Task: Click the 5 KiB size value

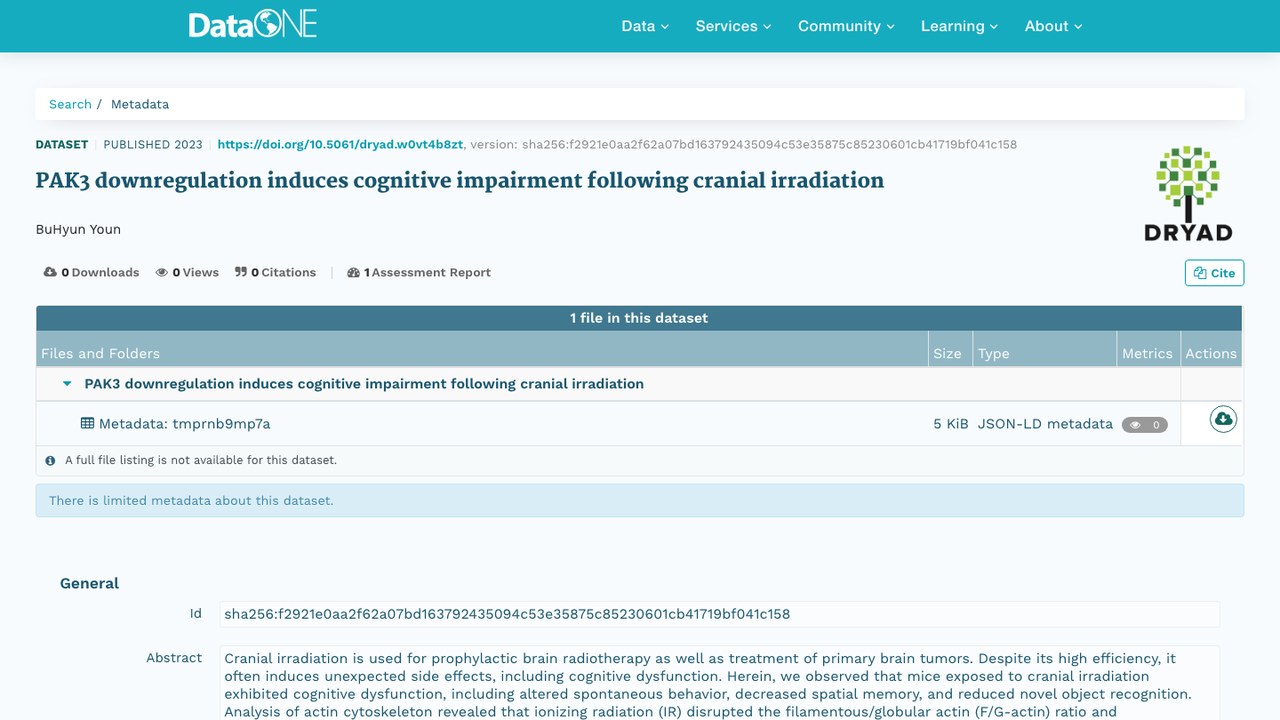Action: click(x=951, y=424)
